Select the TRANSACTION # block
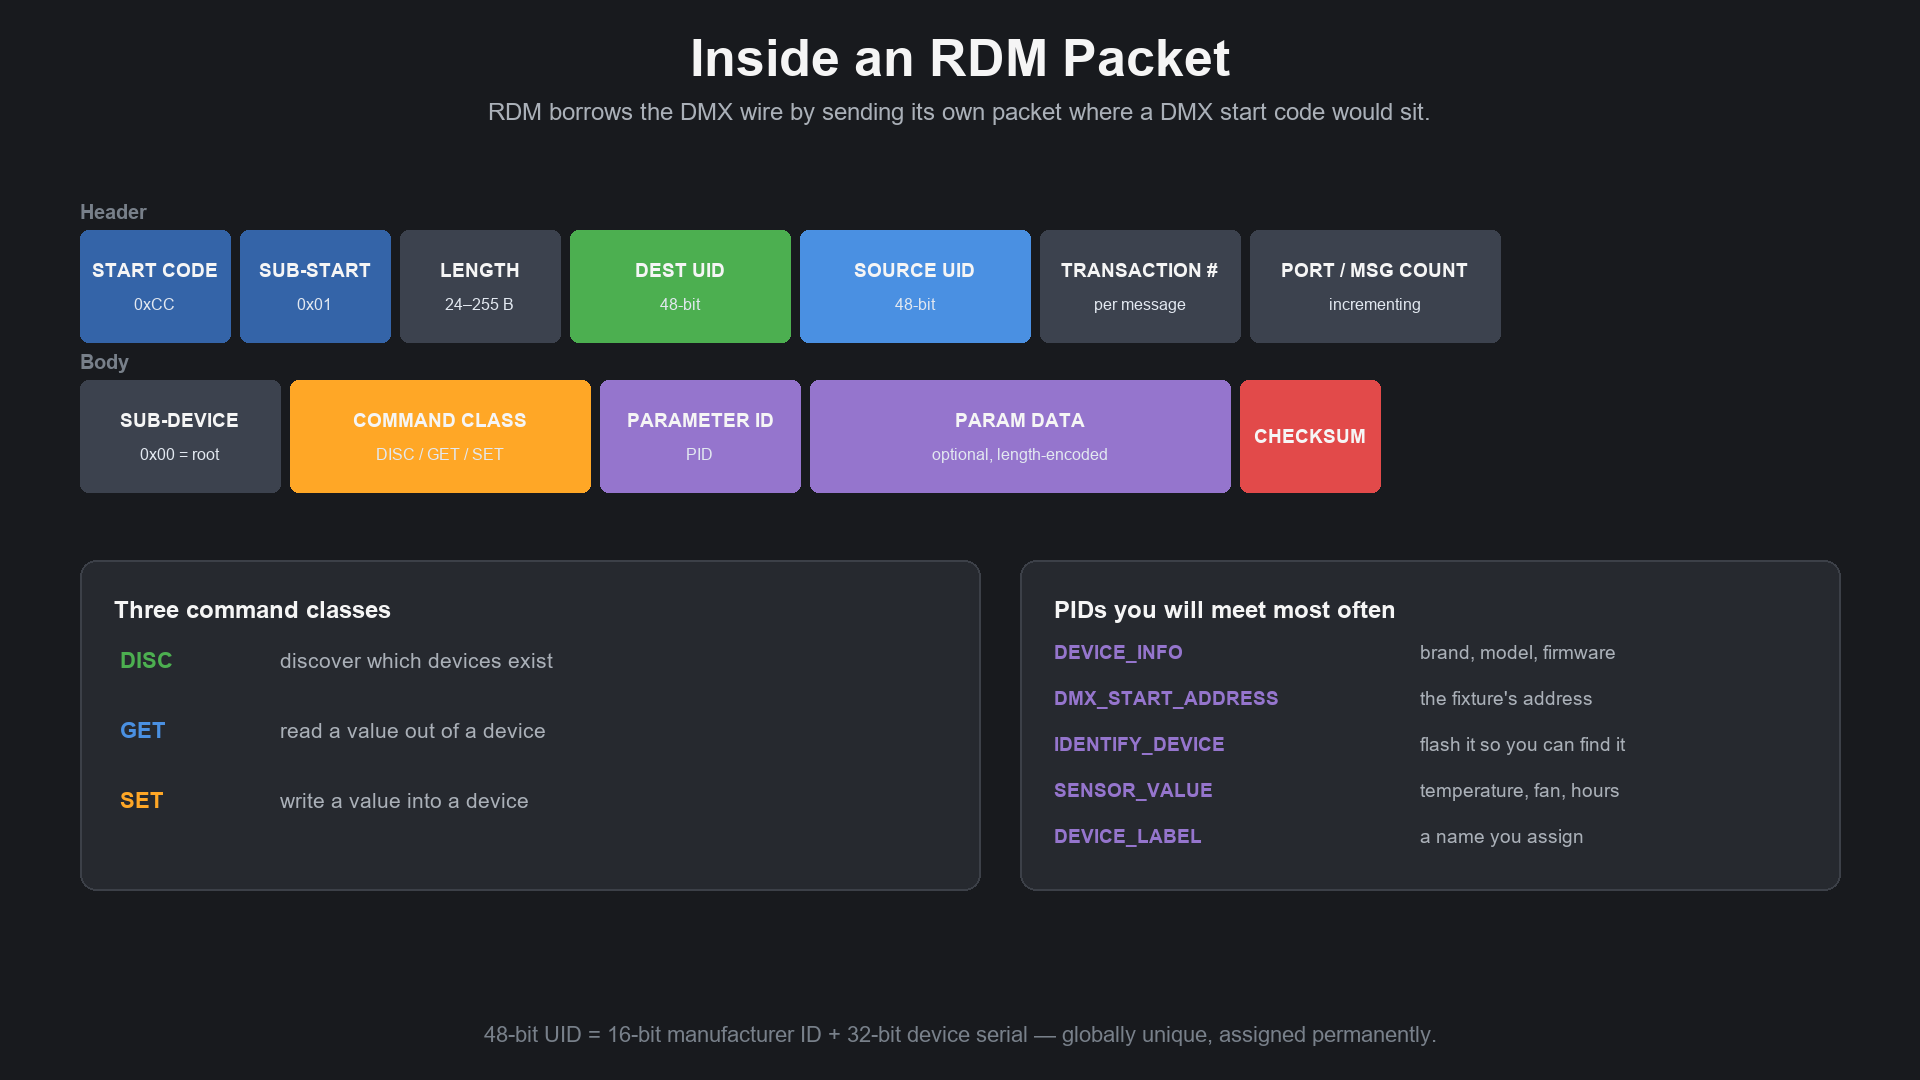 pyautogui.click(x=1140, y=286)
